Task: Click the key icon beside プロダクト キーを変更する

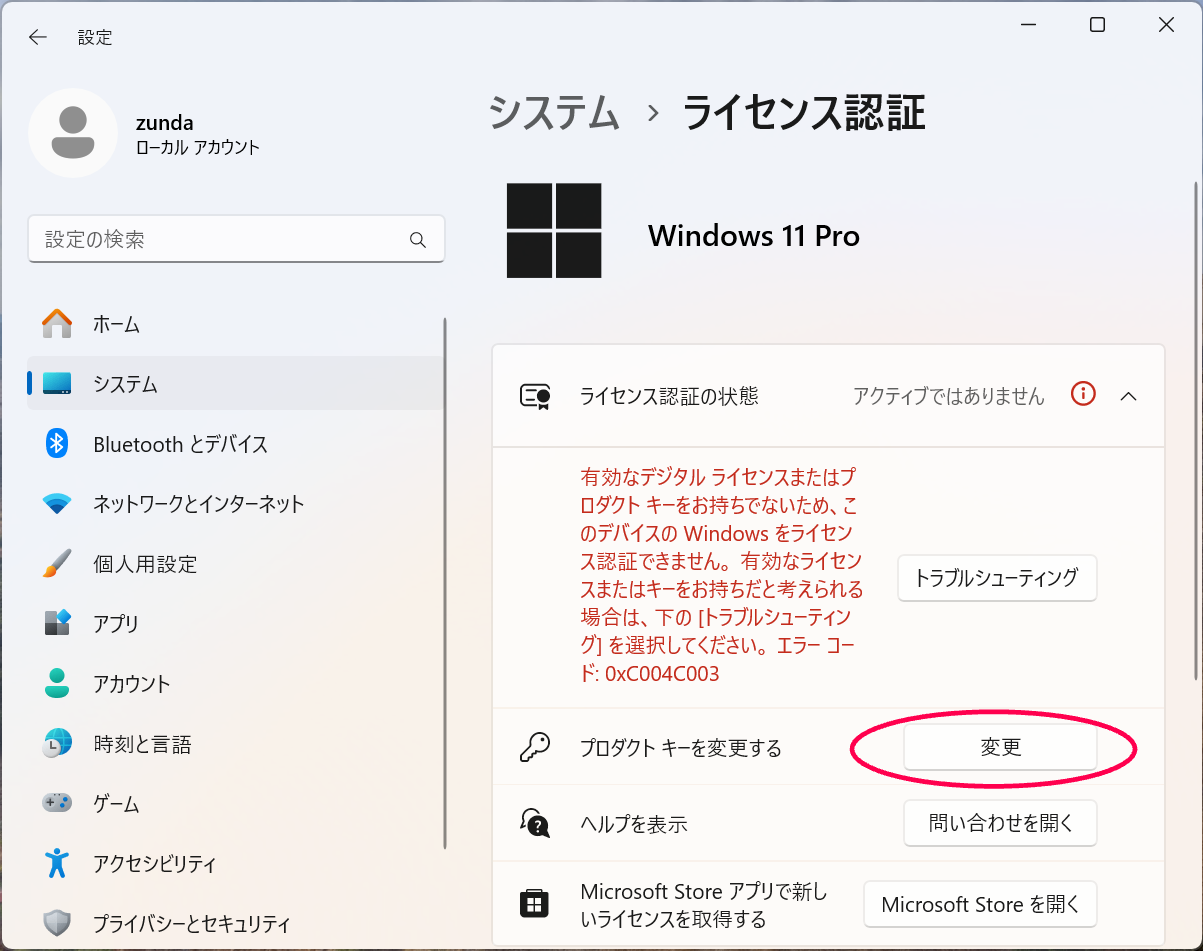Action: click(537, 747)
